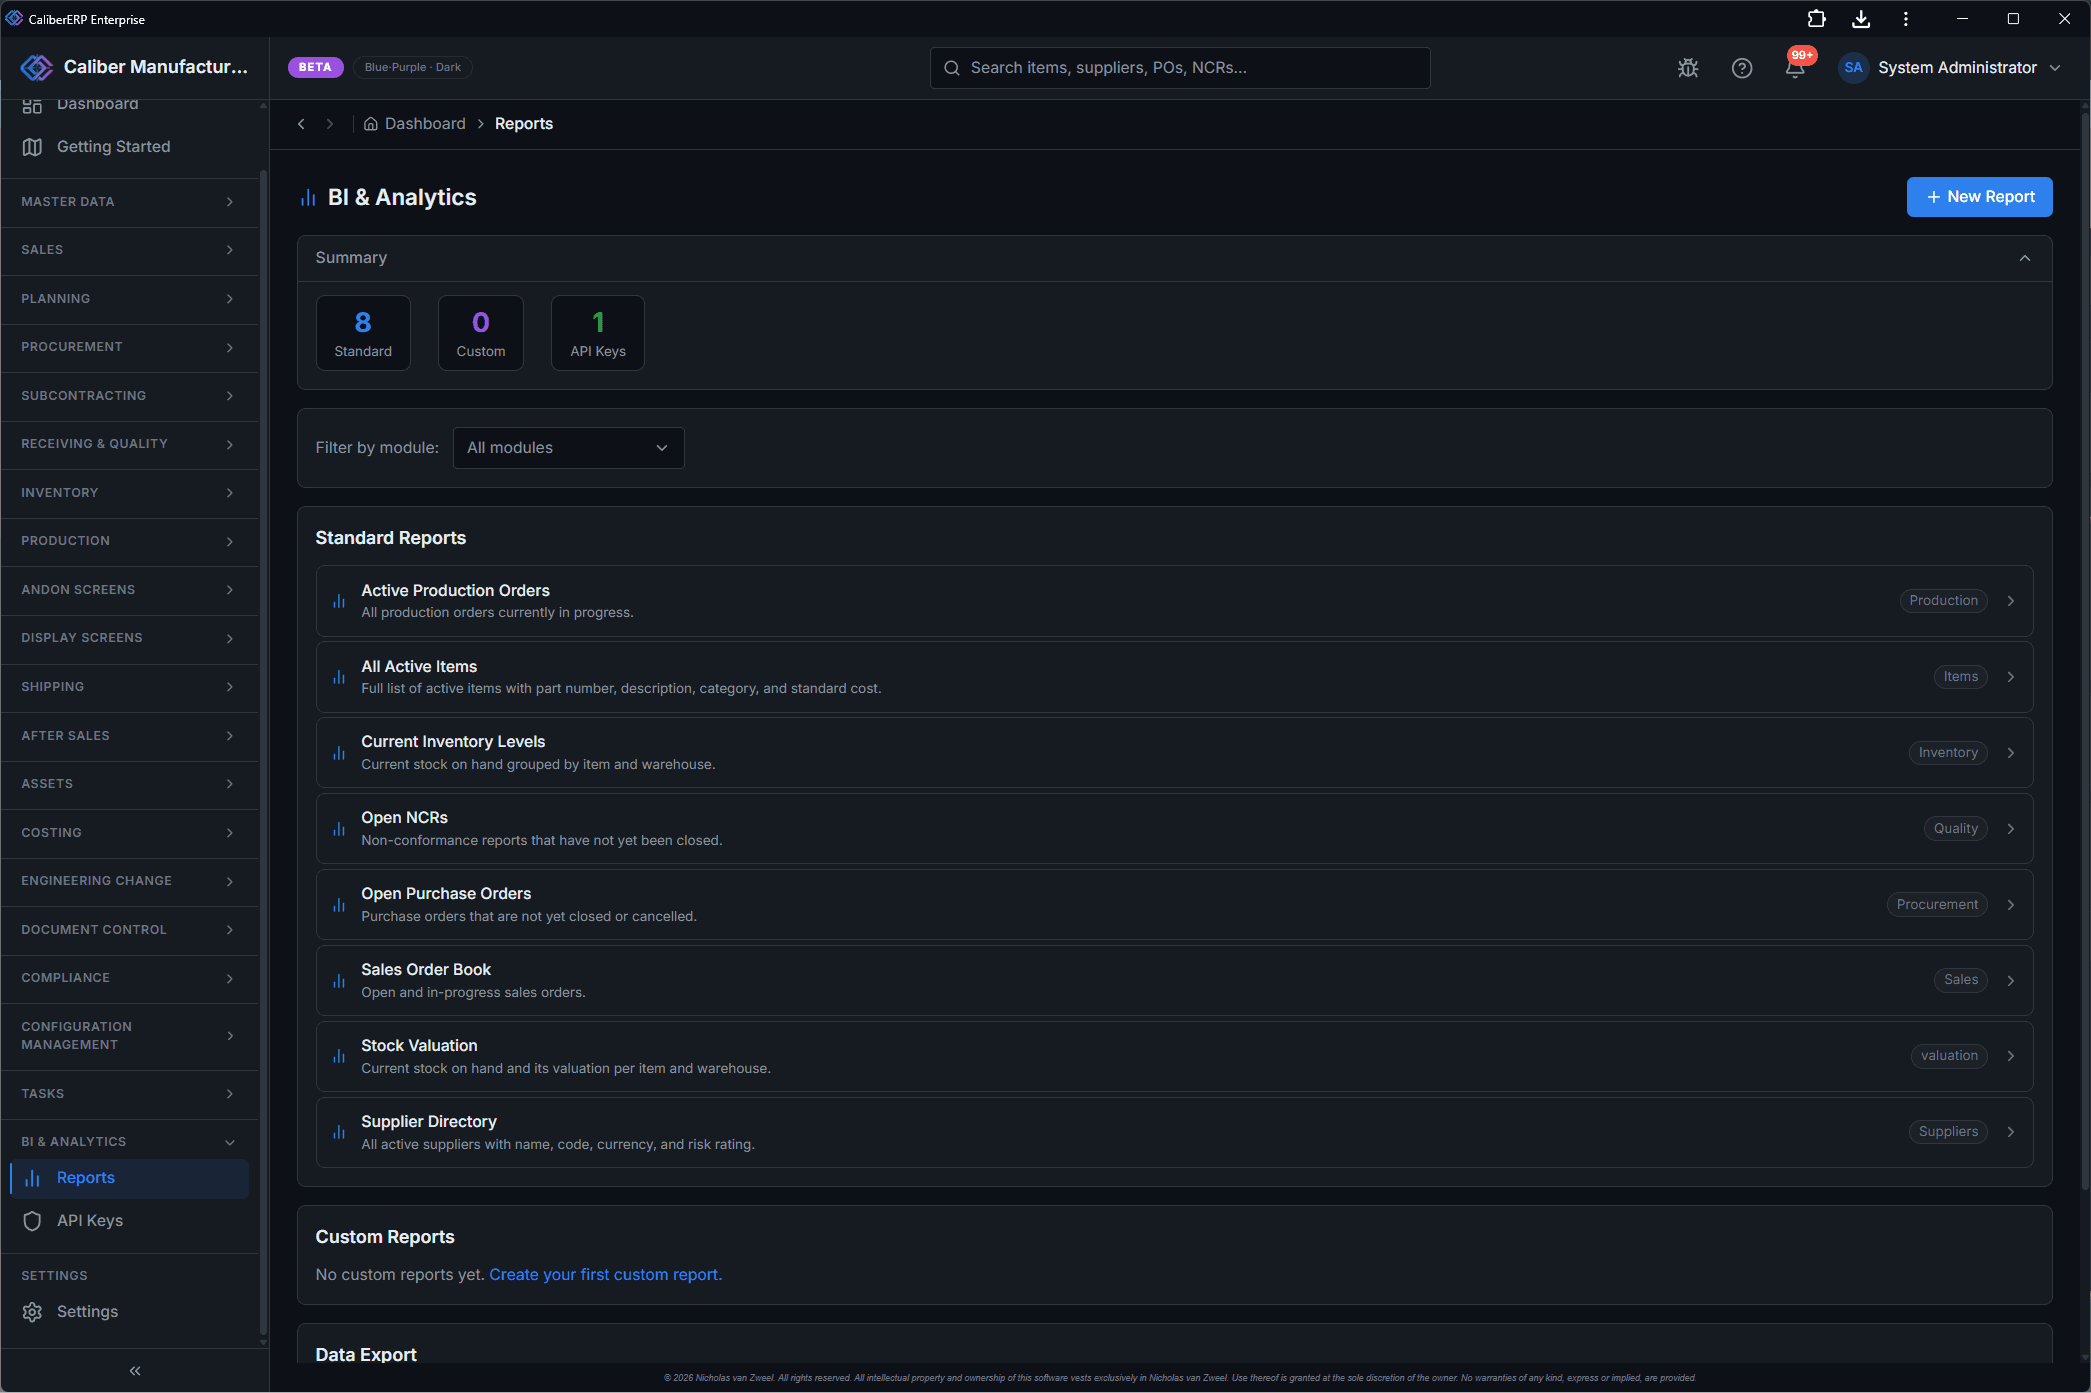Click chart icon of Open NCRs row
2091x1393 pixels.
point(339,829)
